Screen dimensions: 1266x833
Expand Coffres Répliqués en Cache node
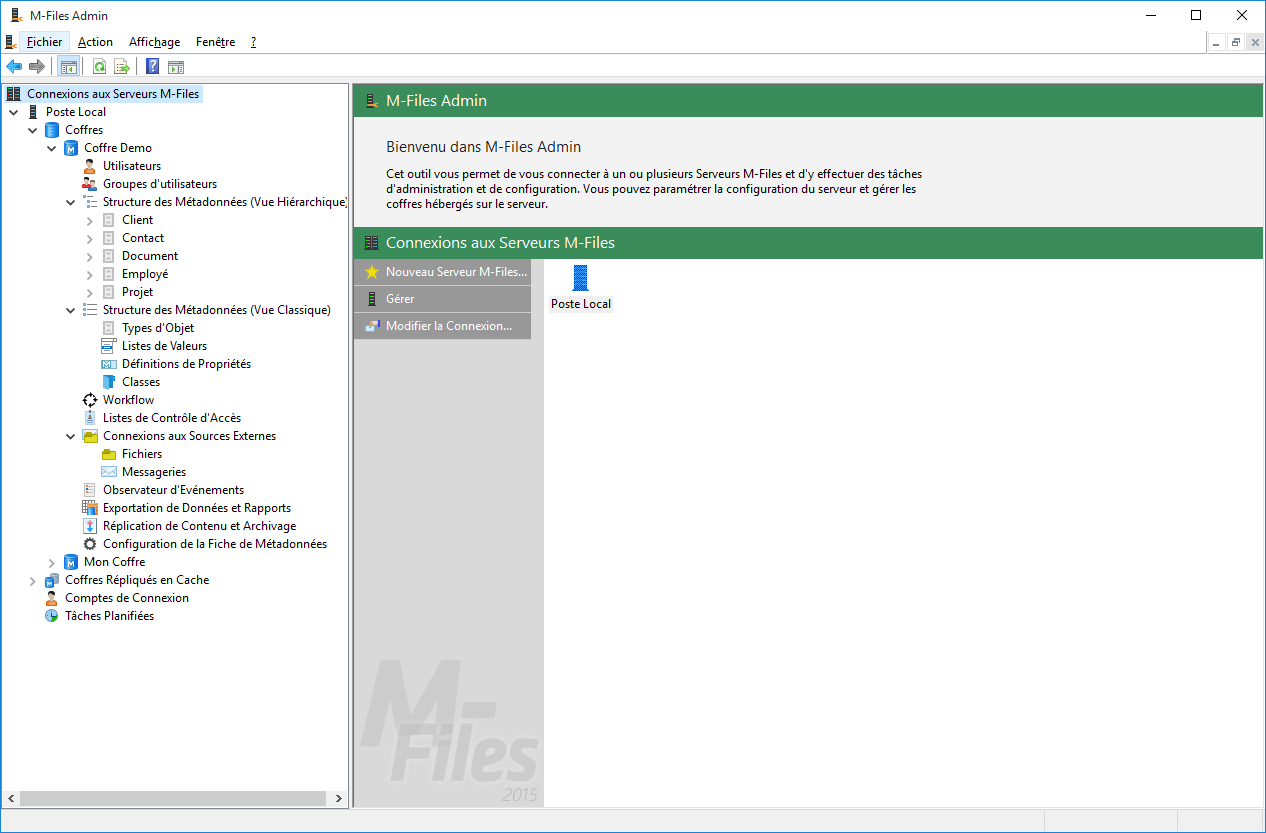coord(33,580)
